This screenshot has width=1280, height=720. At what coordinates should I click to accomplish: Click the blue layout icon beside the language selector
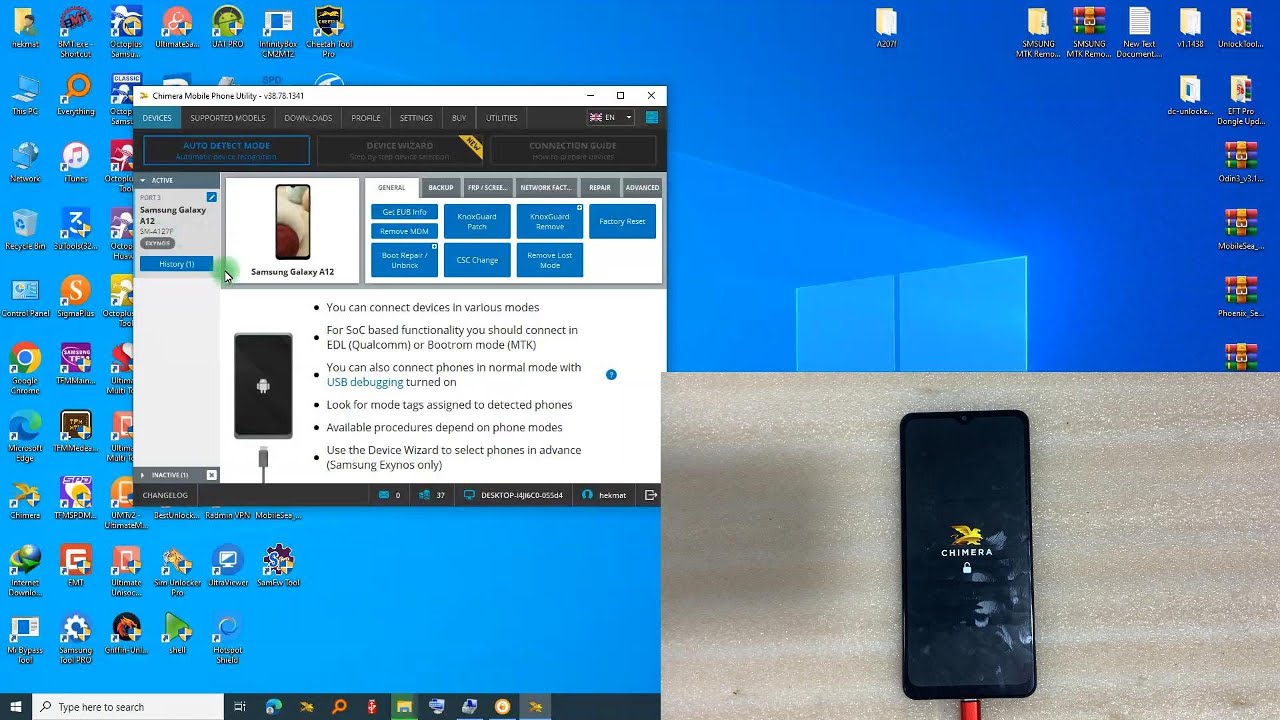[x=652, y=118]
